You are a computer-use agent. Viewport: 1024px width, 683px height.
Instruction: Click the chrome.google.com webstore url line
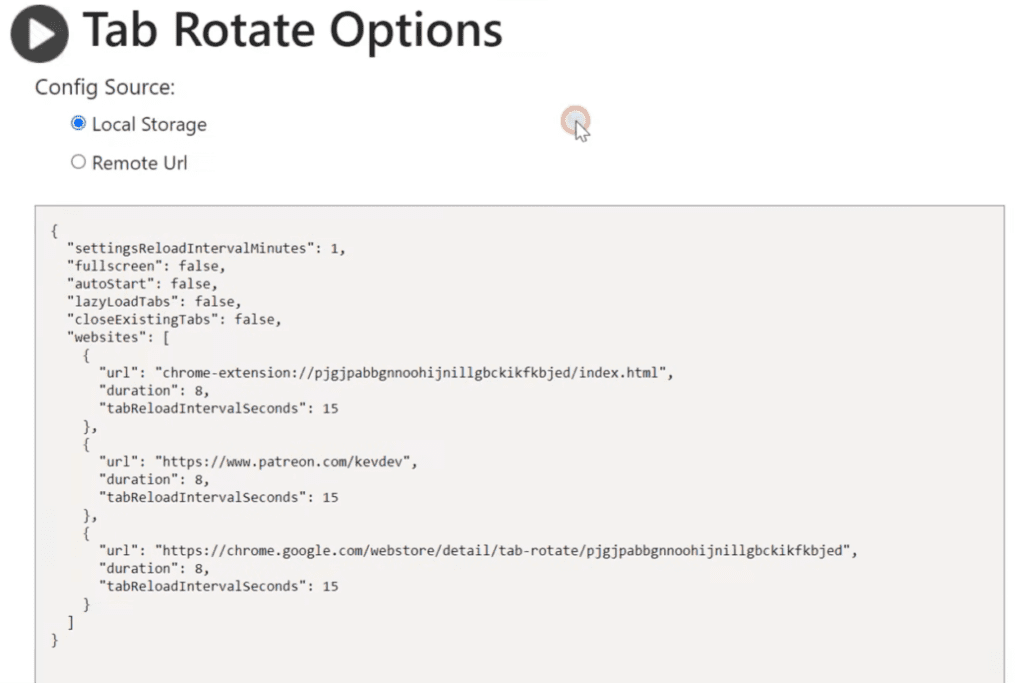tap(478, 550)
